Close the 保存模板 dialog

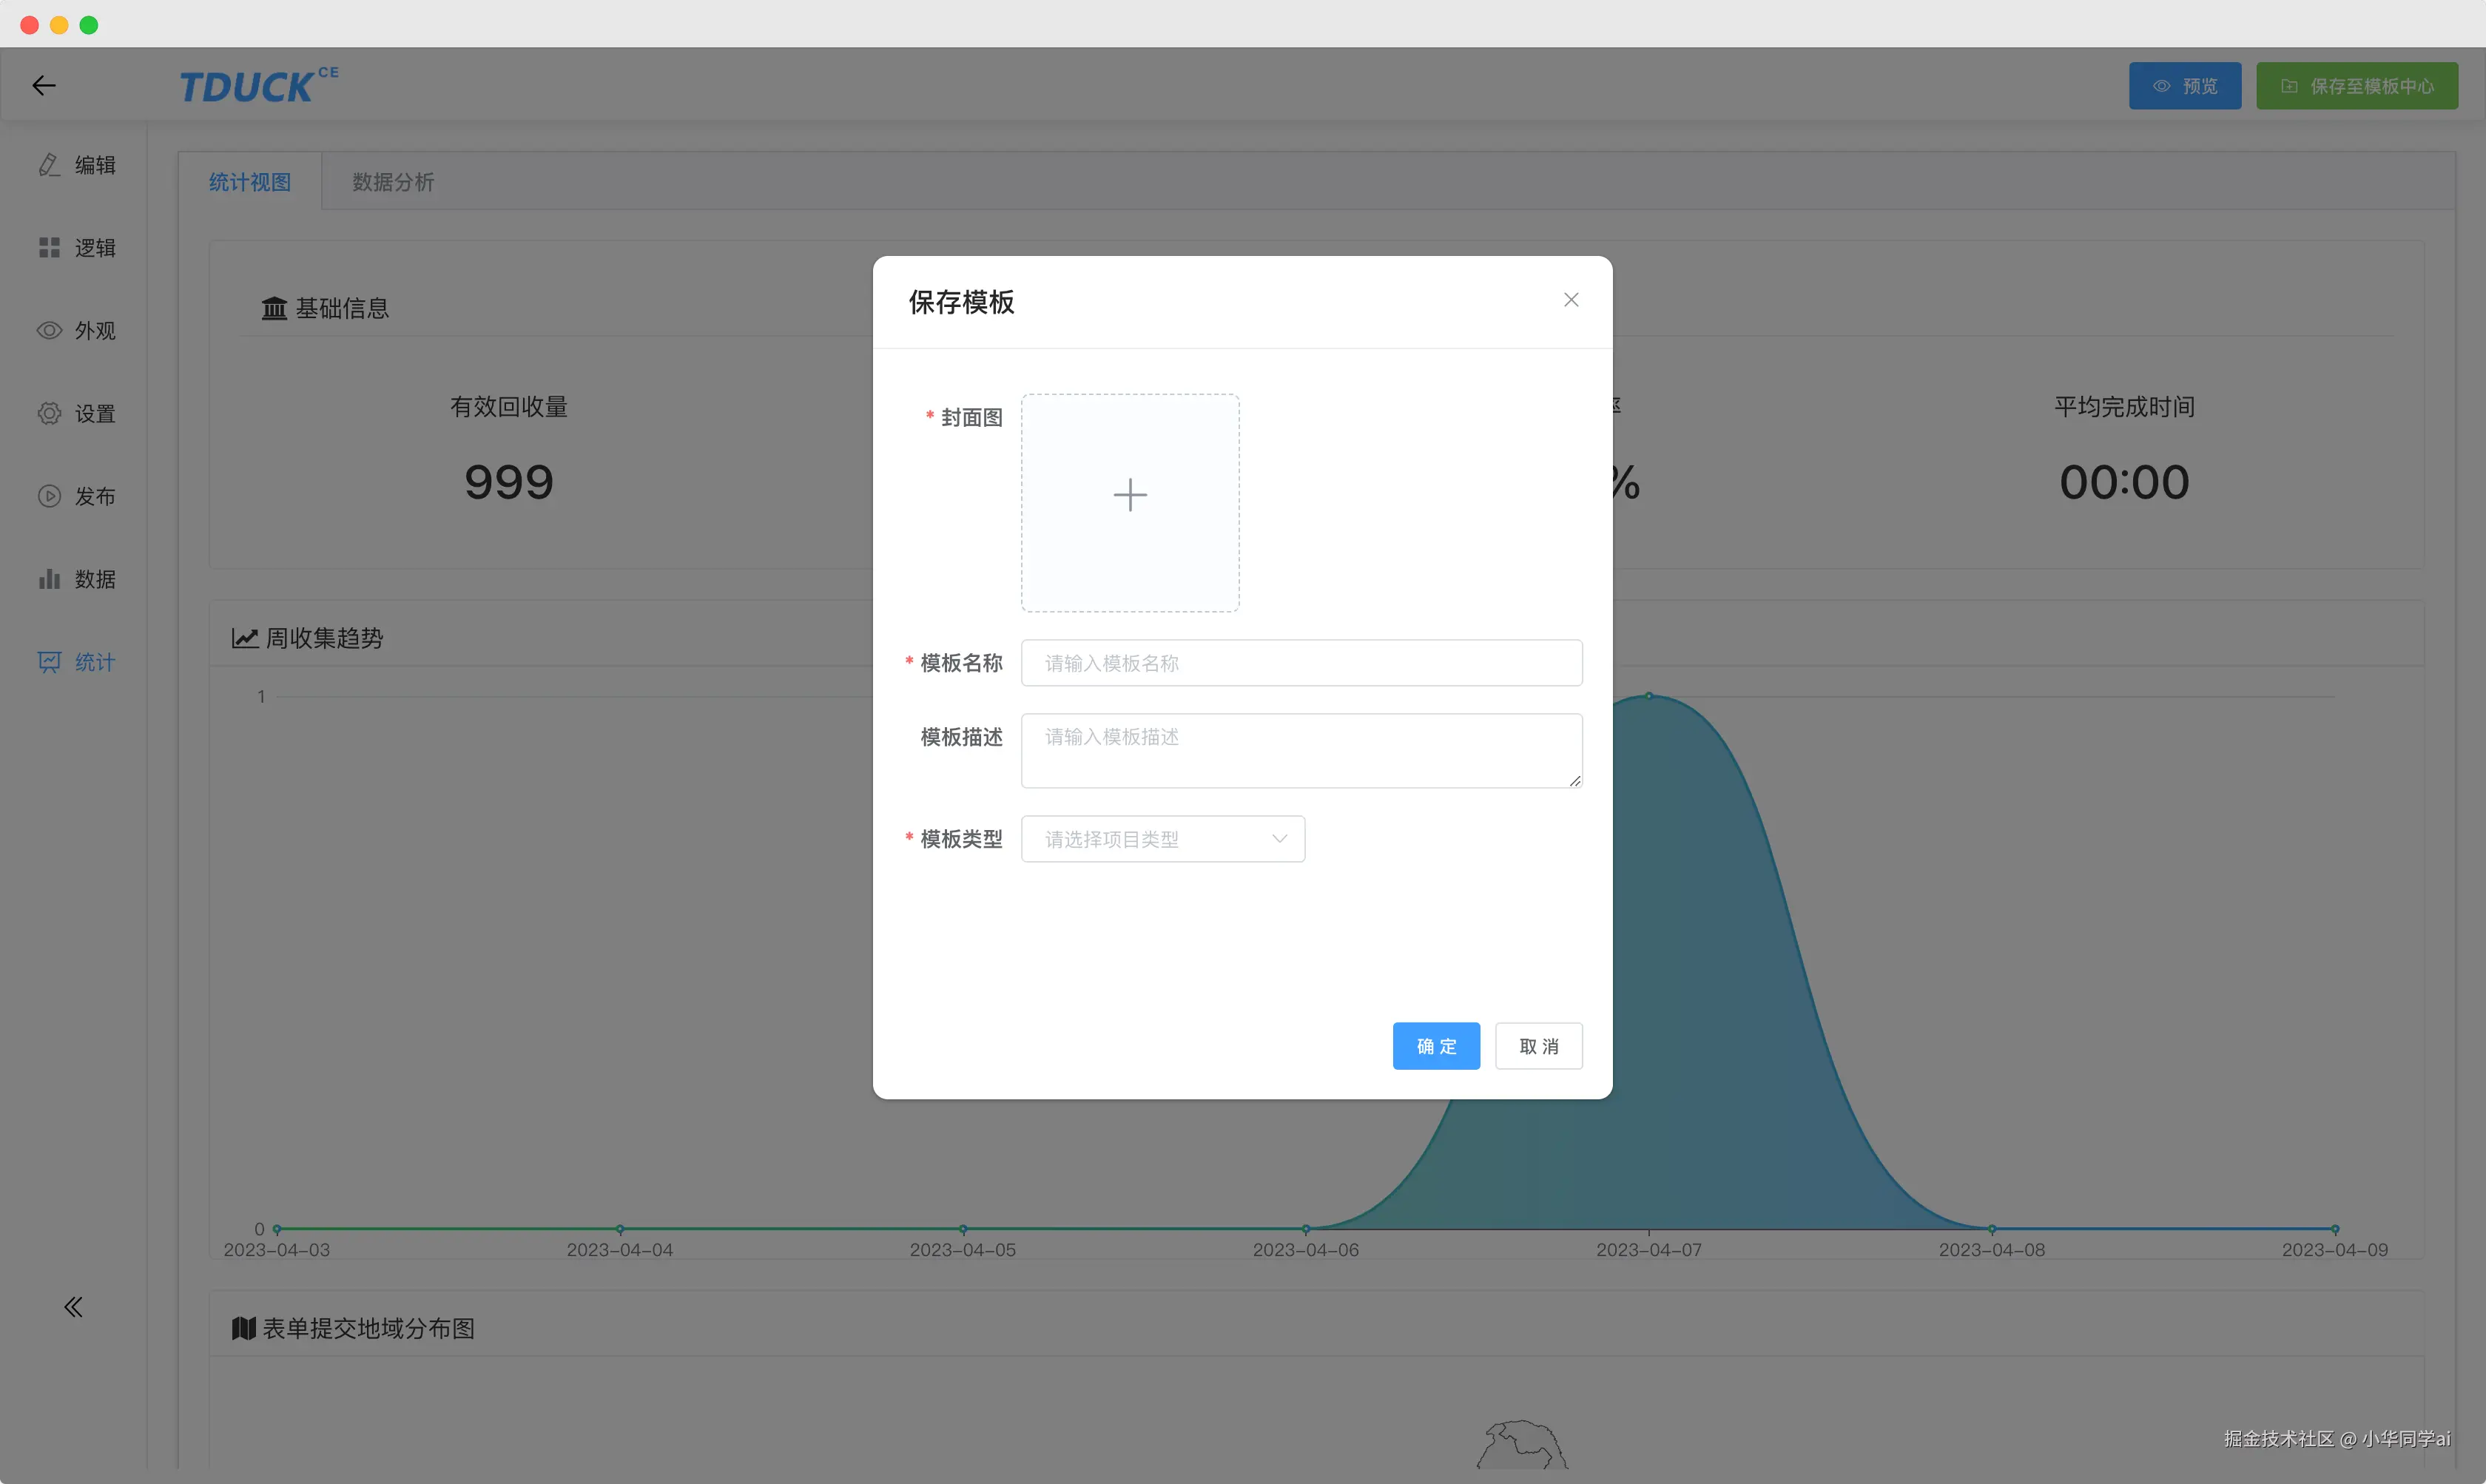[1571, 300]
